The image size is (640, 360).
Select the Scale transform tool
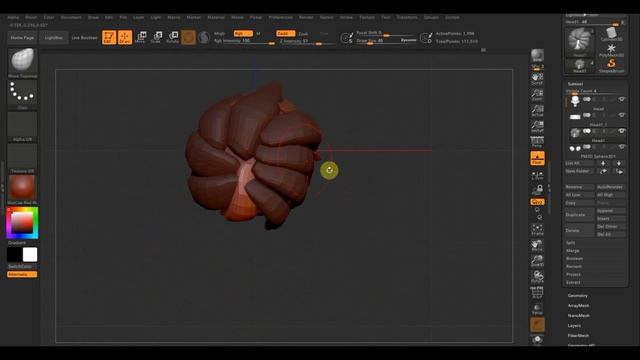[x=156, y=37]
